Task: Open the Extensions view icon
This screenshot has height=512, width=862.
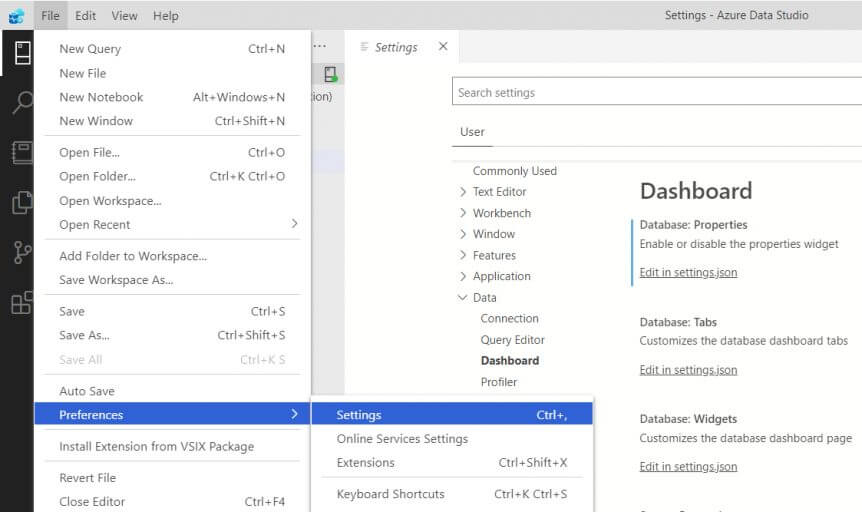Action: coord(22,302)
